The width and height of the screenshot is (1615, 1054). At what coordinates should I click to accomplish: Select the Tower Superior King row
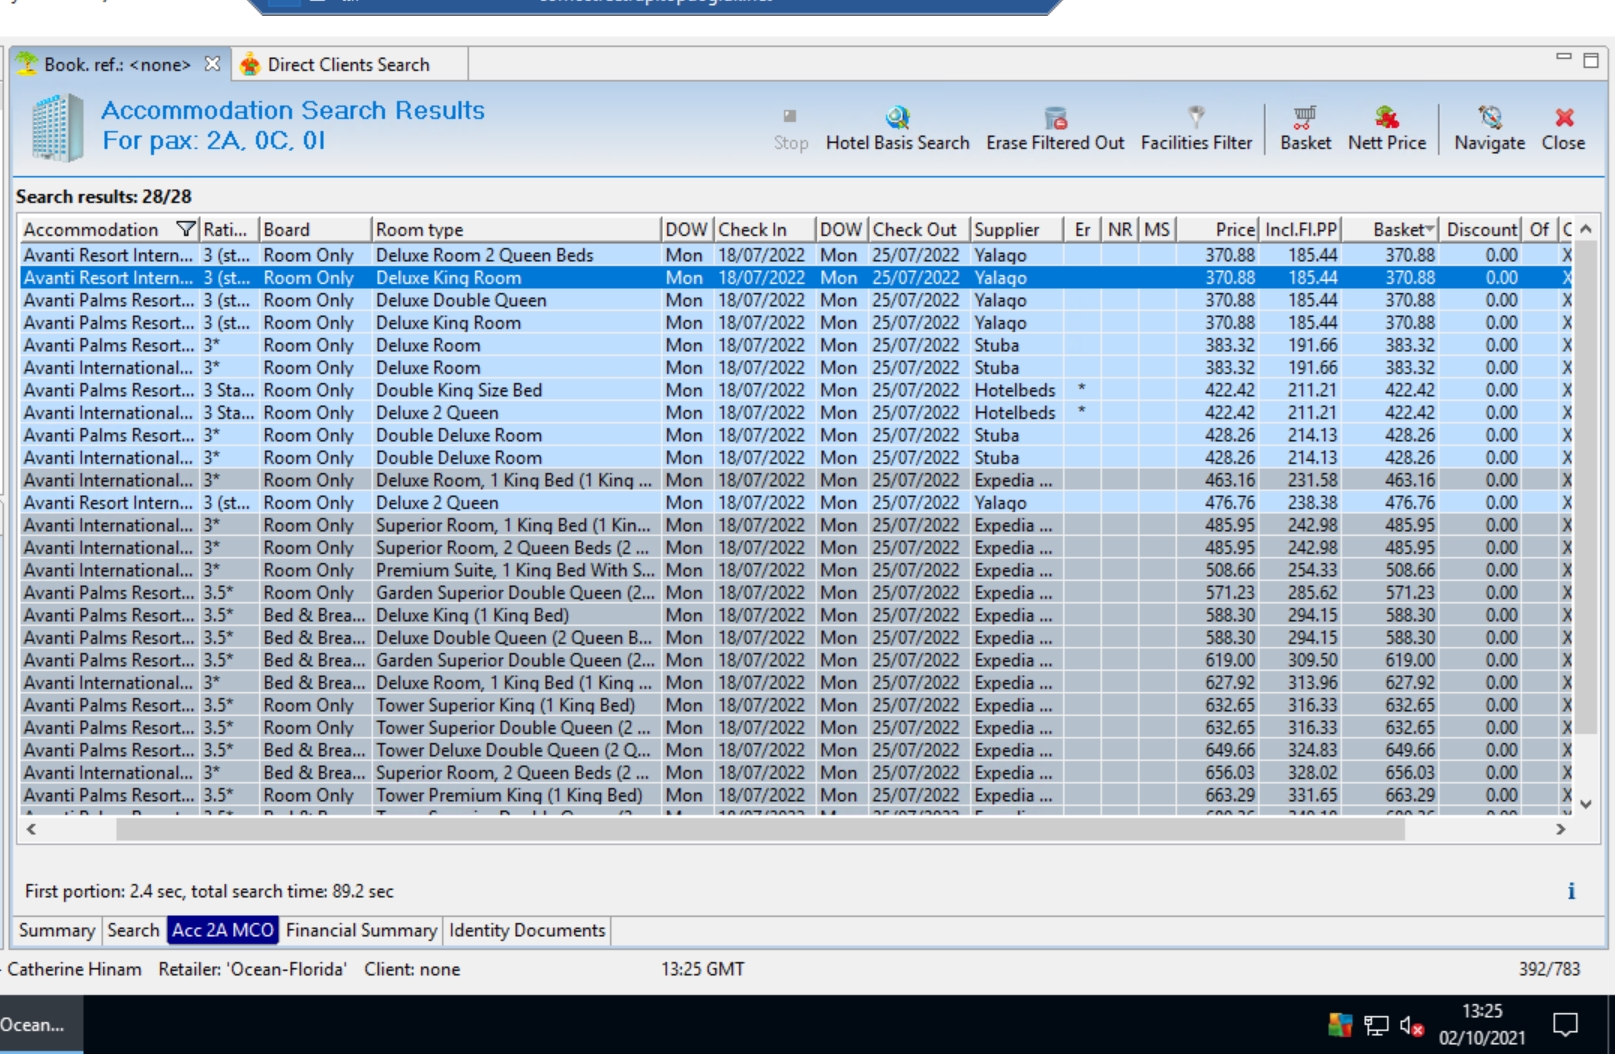tap(796, 705)
